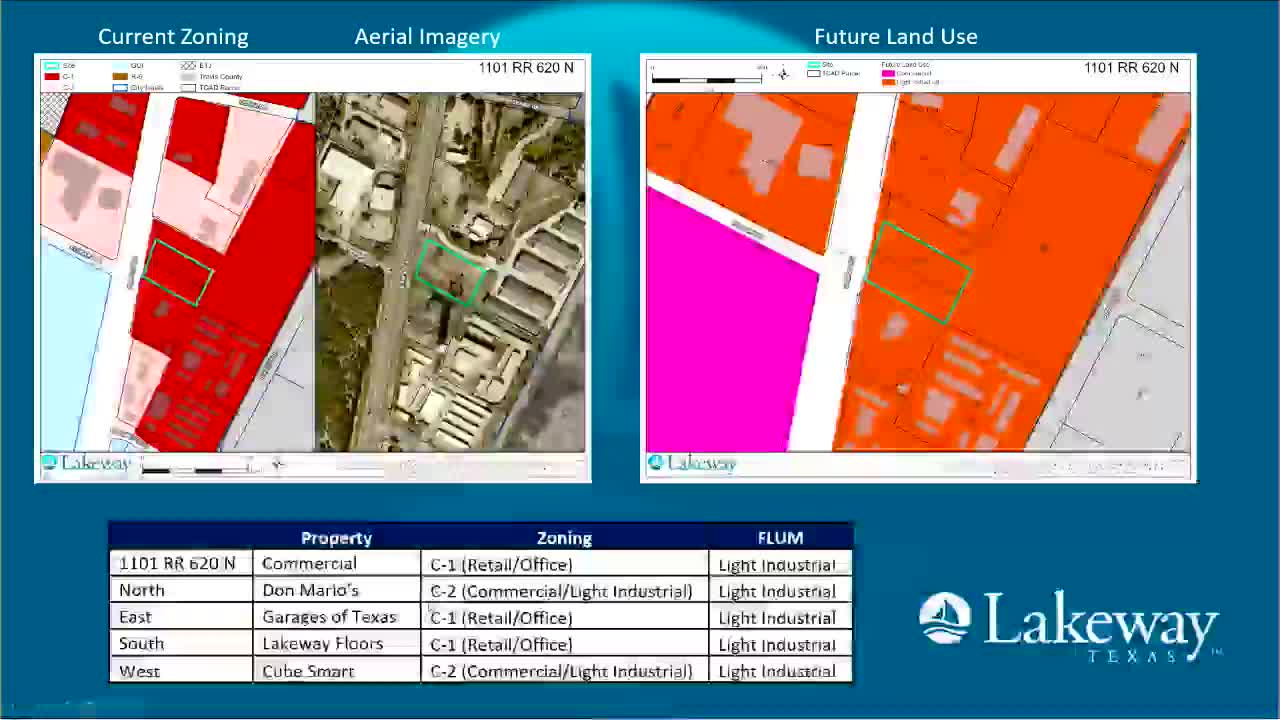Click the green site outline on the aerial image
Screen dimensions: 1280x720
point(449,272)
